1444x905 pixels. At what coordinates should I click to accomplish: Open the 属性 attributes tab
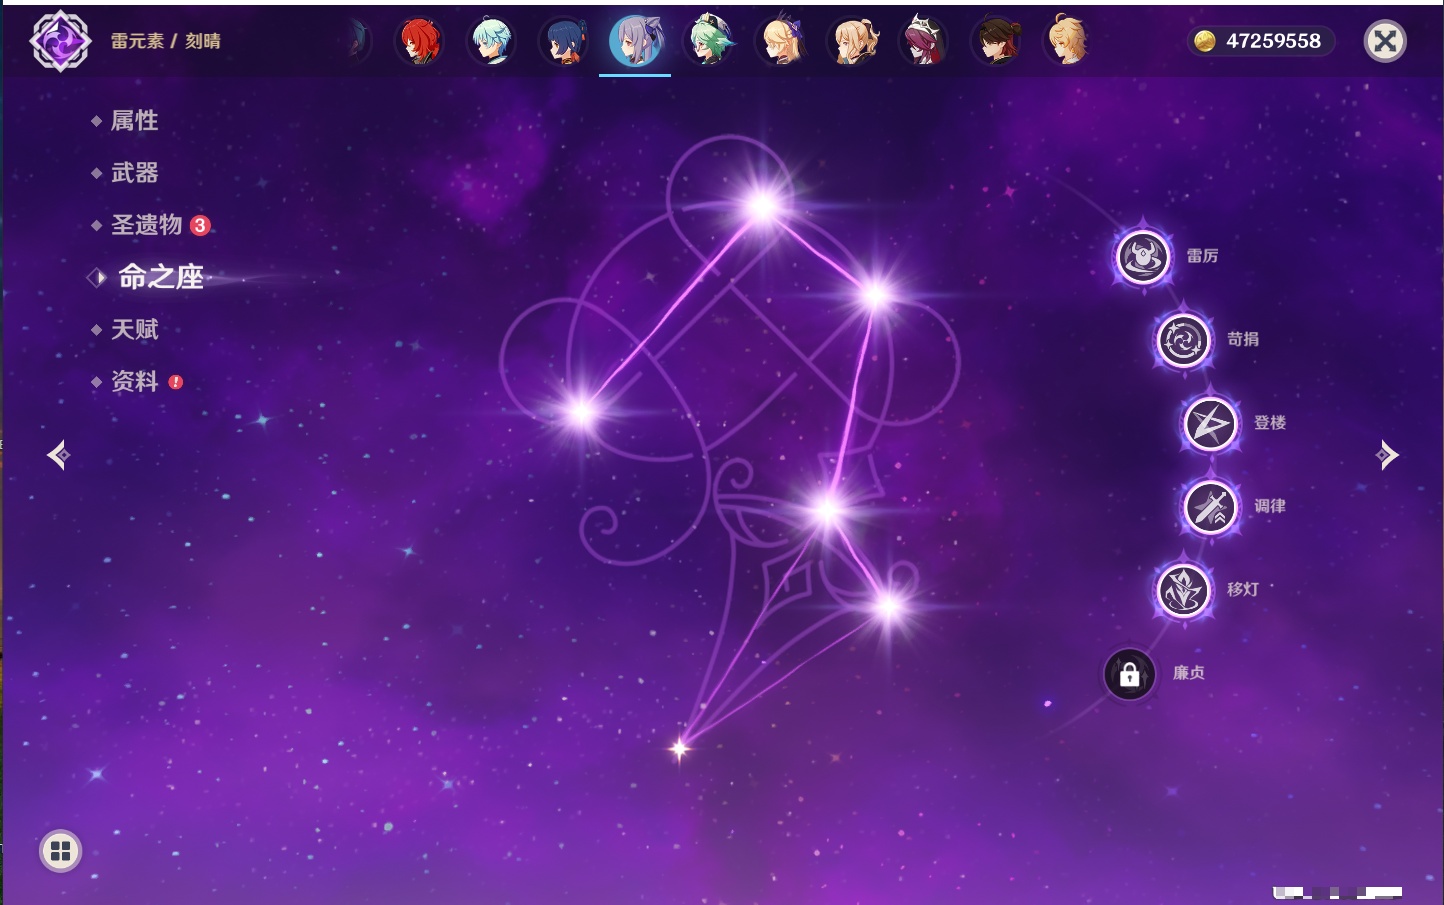coord(134,121)
